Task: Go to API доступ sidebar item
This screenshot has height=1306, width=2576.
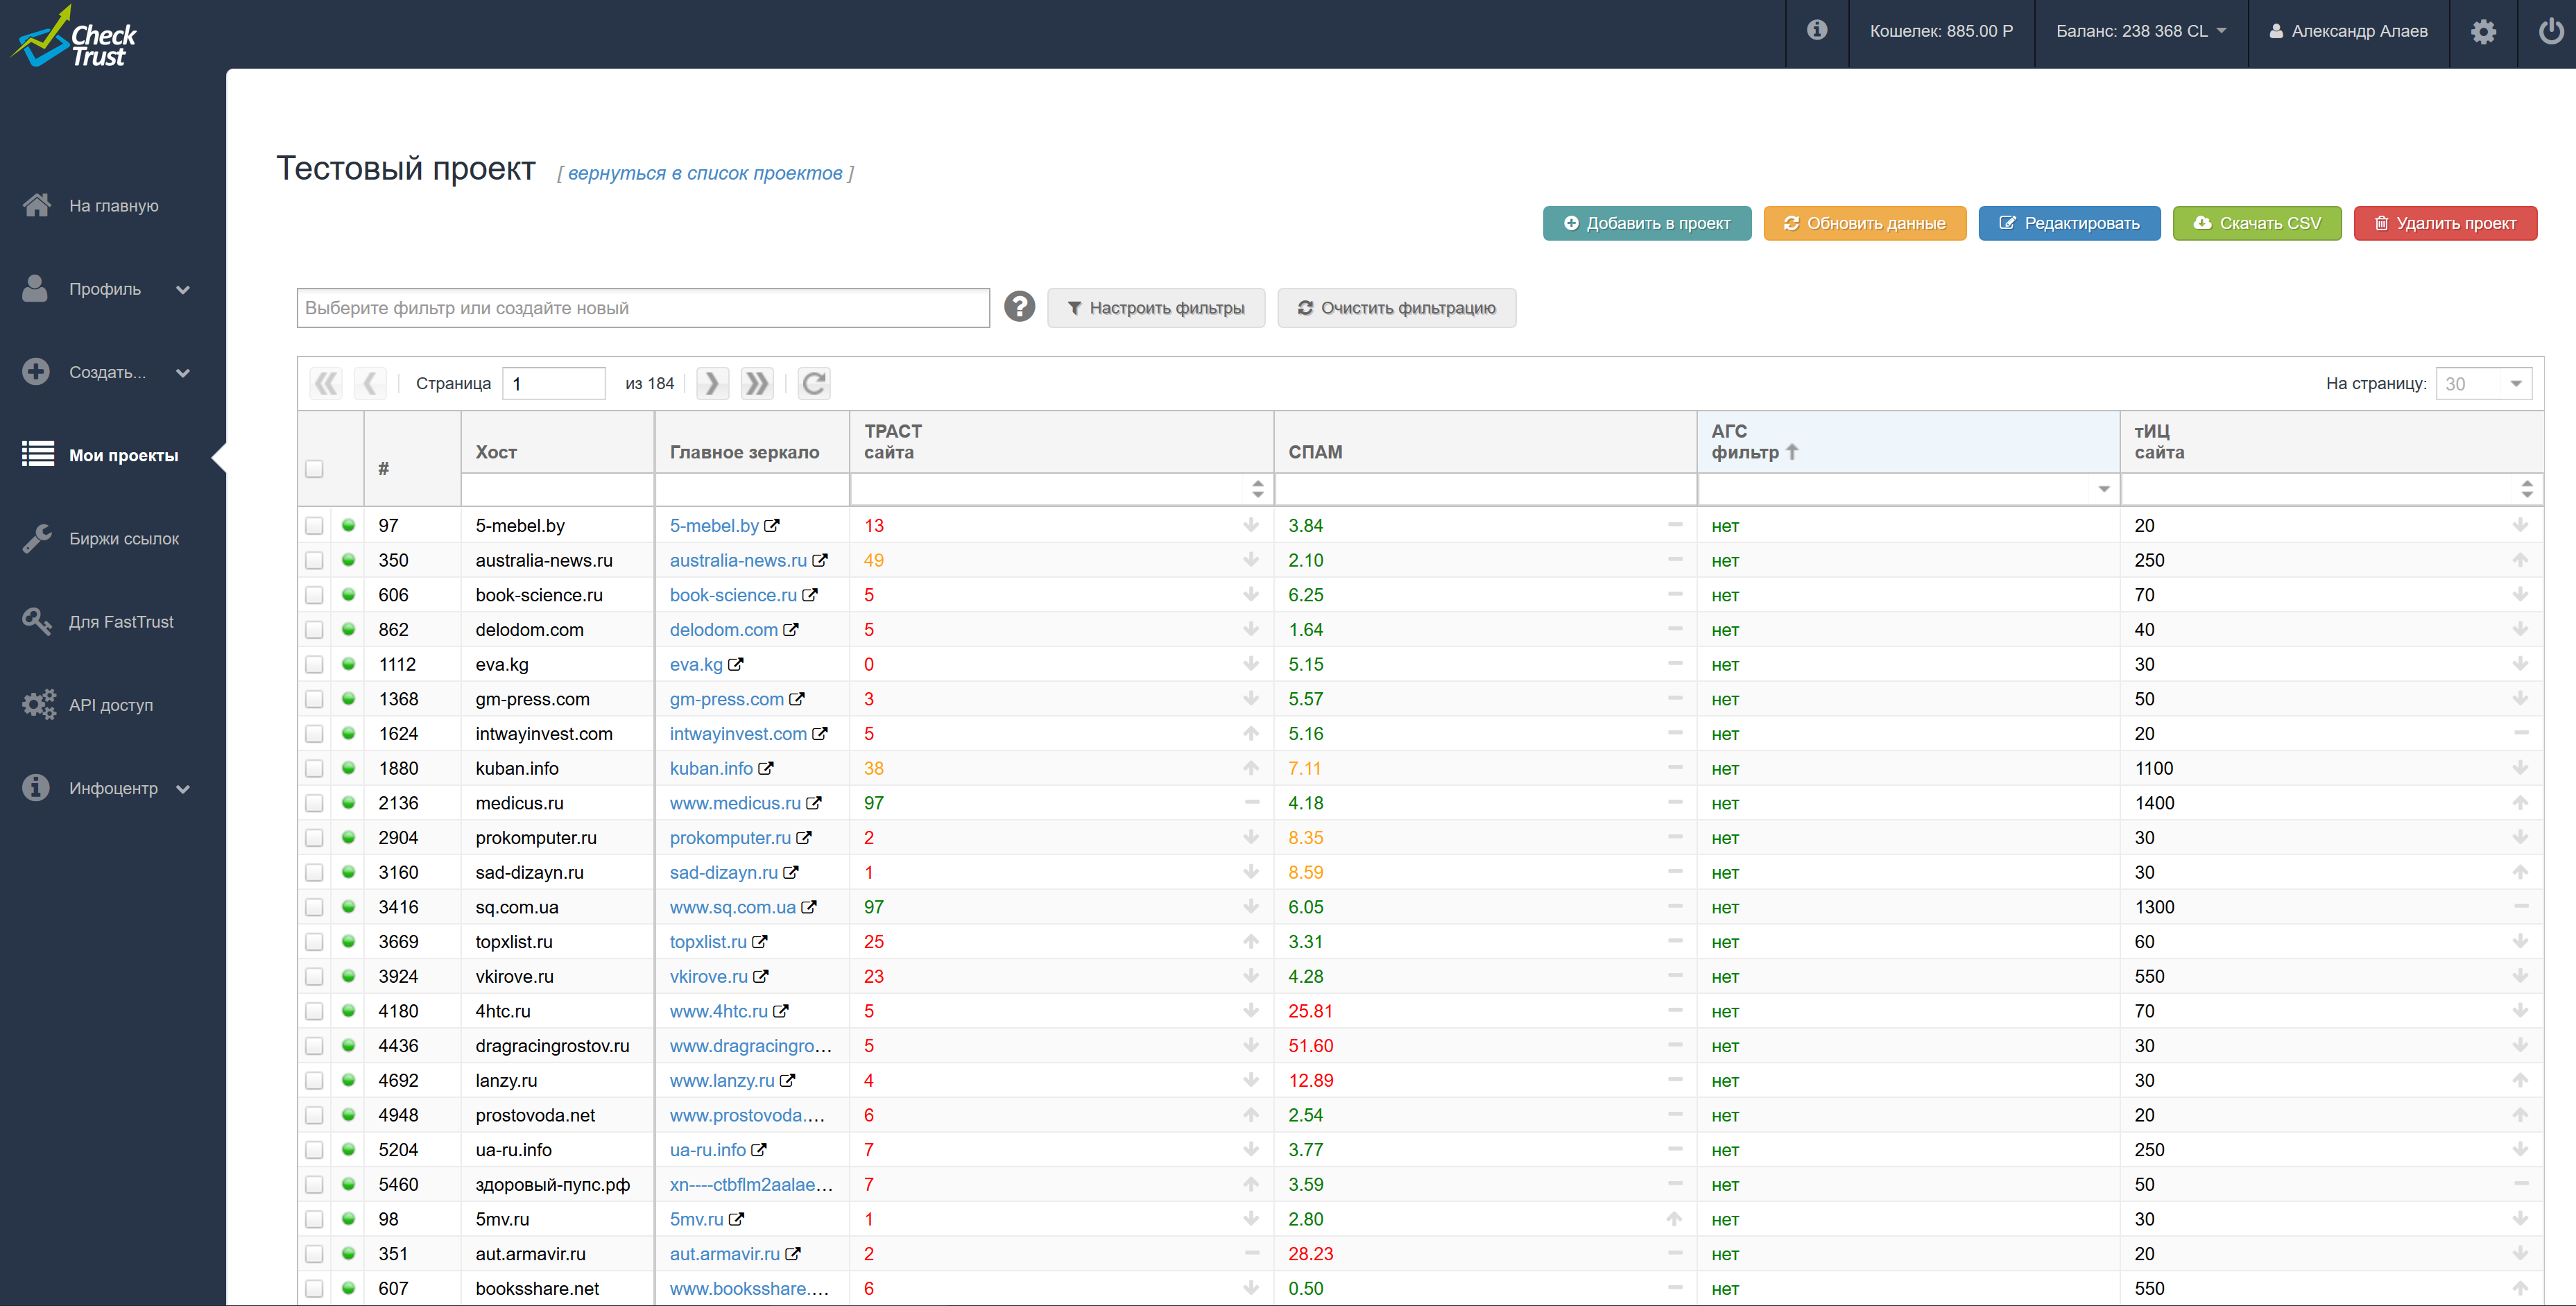Action: pyautogui.click(x=111, y=705)
